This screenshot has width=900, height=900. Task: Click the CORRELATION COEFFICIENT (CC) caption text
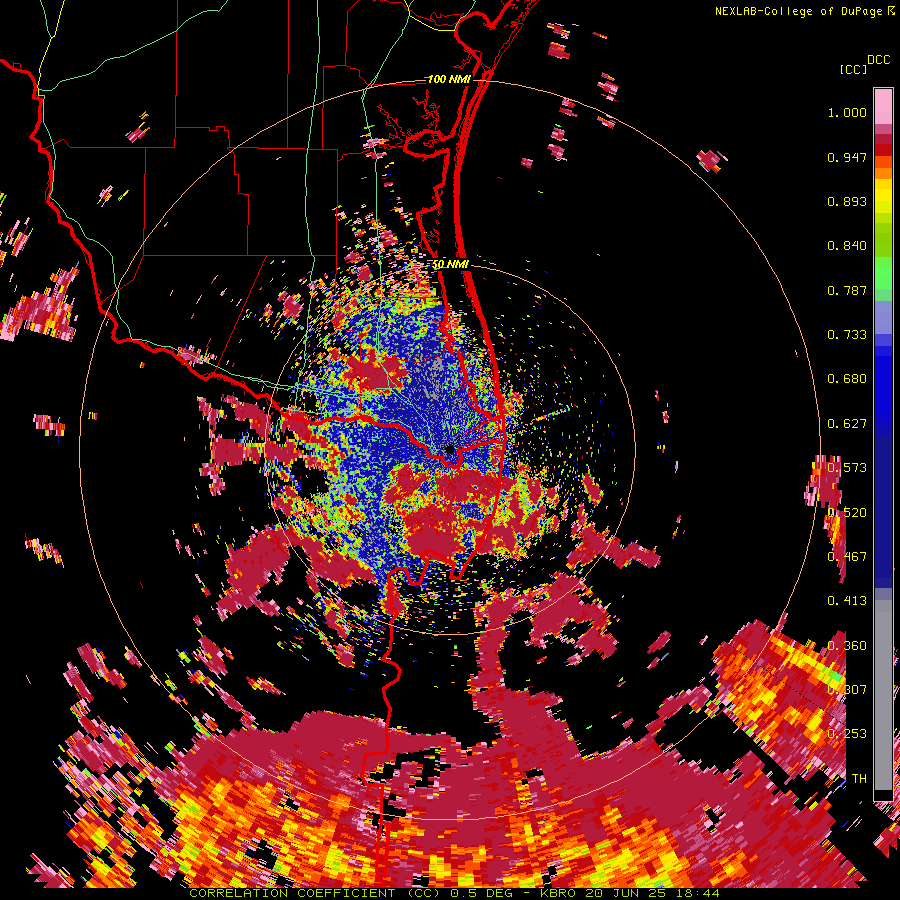[x=313, y=893]
